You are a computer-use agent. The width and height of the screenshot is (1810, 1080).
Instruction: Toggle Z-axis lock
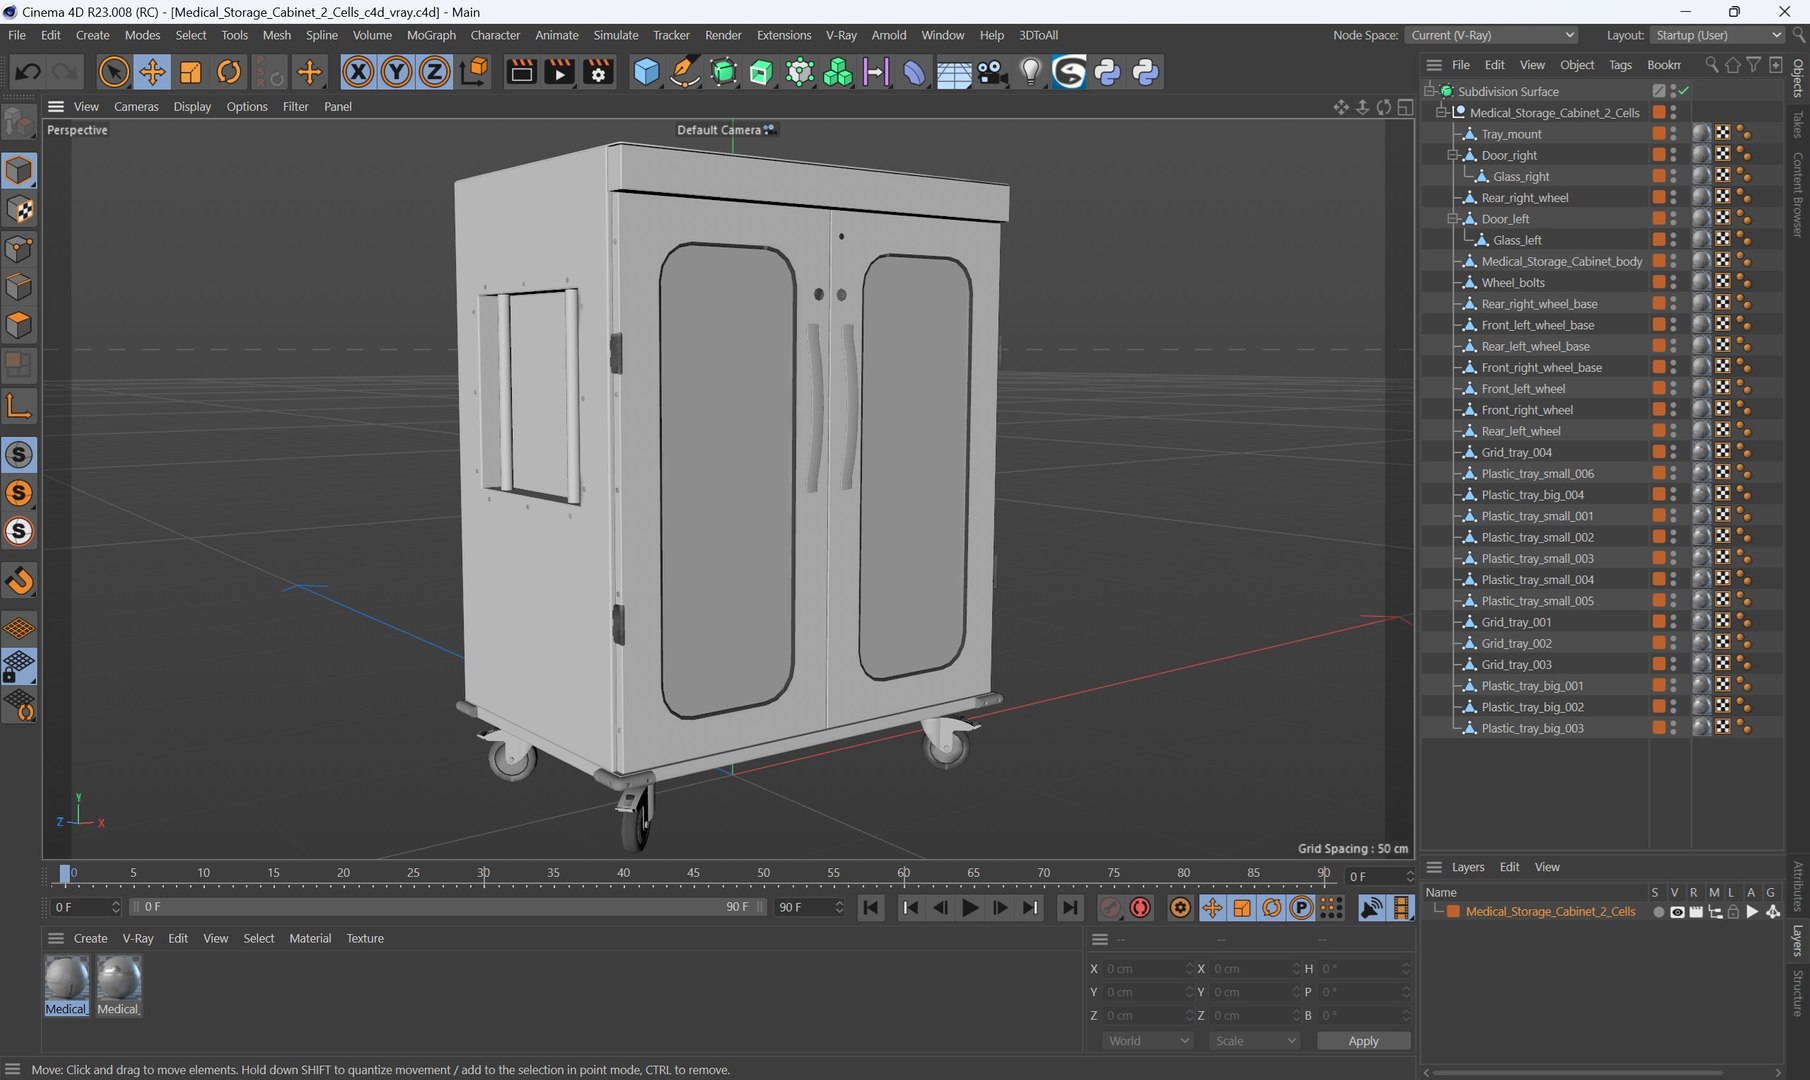pyautogui.click(x=434, y=72)
